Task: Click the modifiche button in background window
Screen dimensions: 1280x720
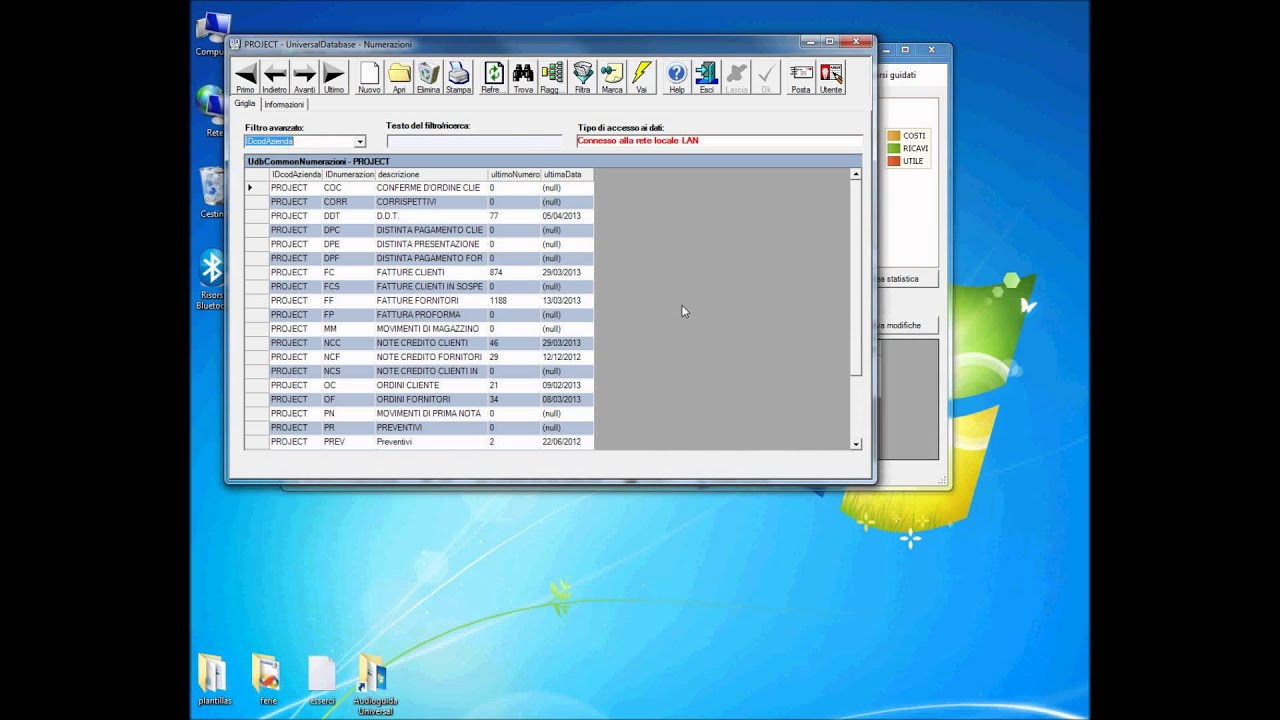Action: [x=907, y=325]
